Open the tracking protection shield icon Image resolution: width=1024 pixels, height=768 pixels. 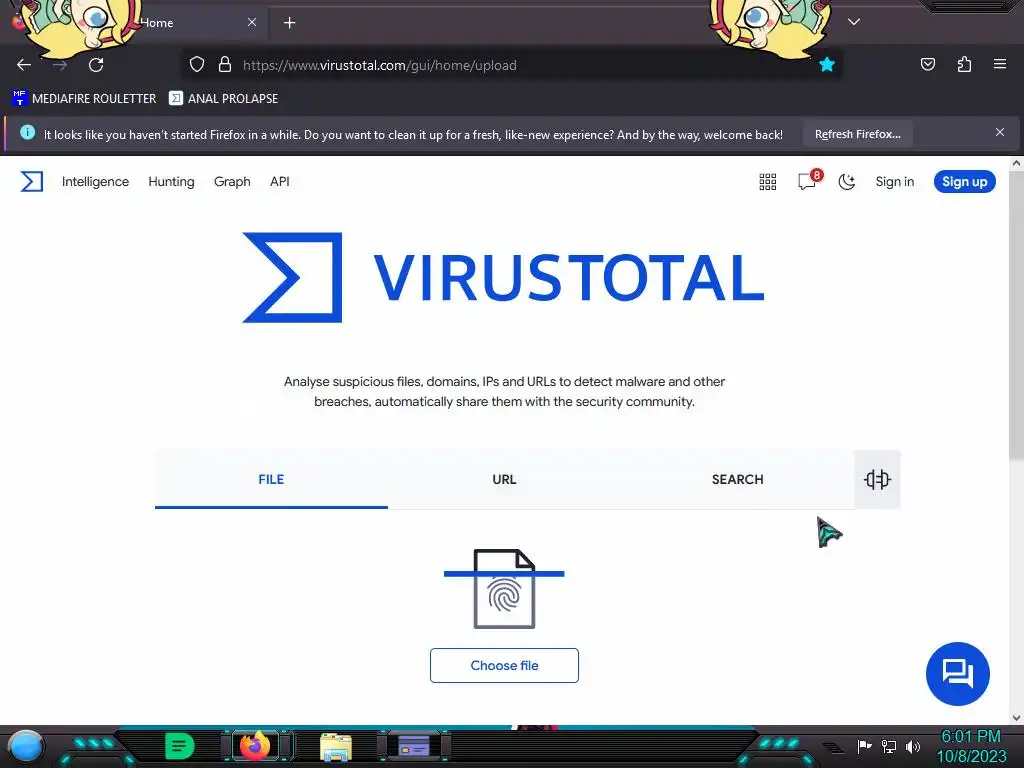coord(197,65)
